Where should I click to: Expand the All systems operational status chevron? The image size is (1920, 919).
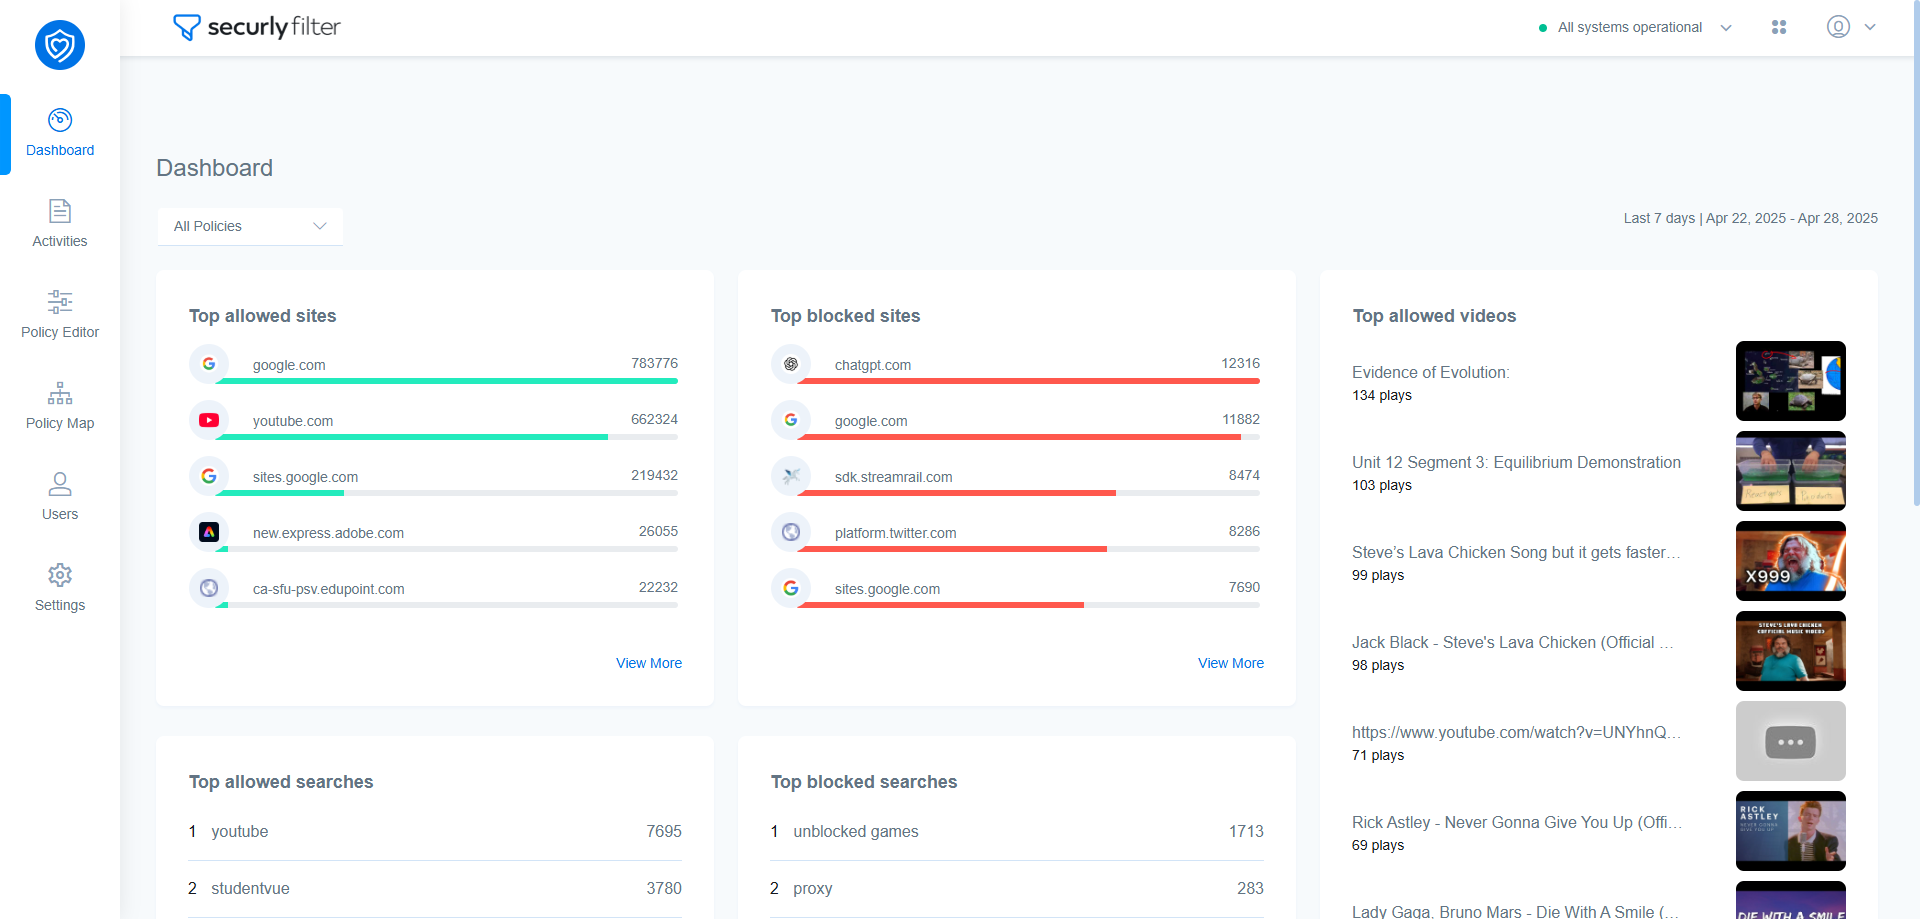click(x=1726, y=28)
